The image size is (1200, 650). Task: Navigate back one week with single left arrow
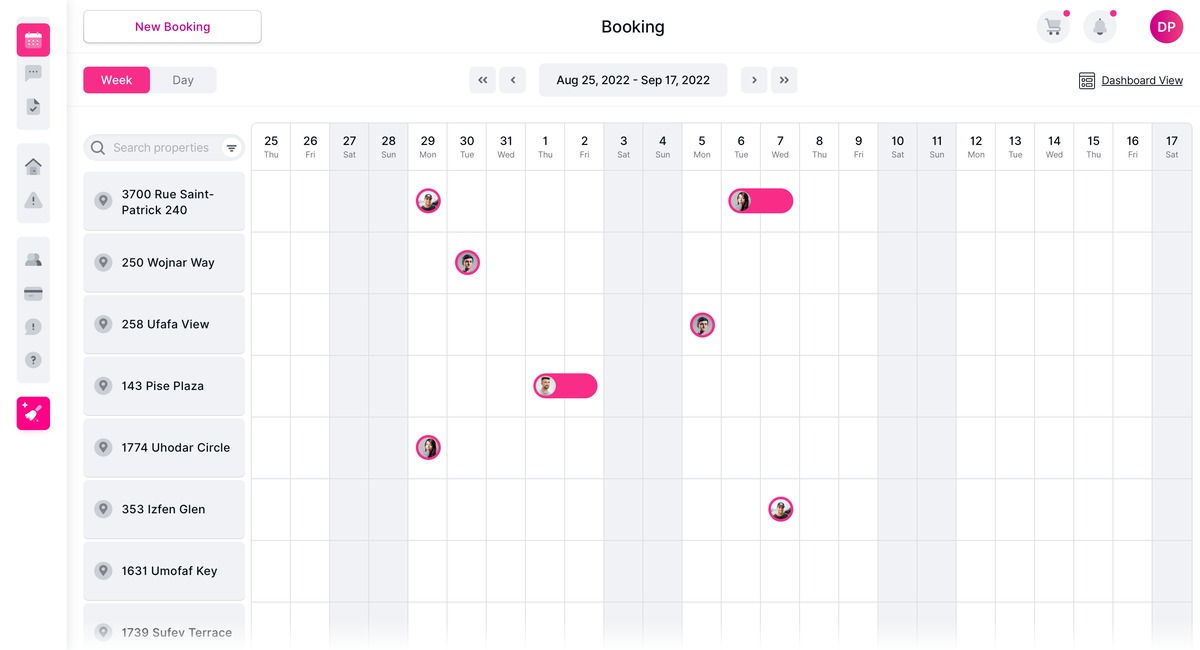[x=513, y=79]
